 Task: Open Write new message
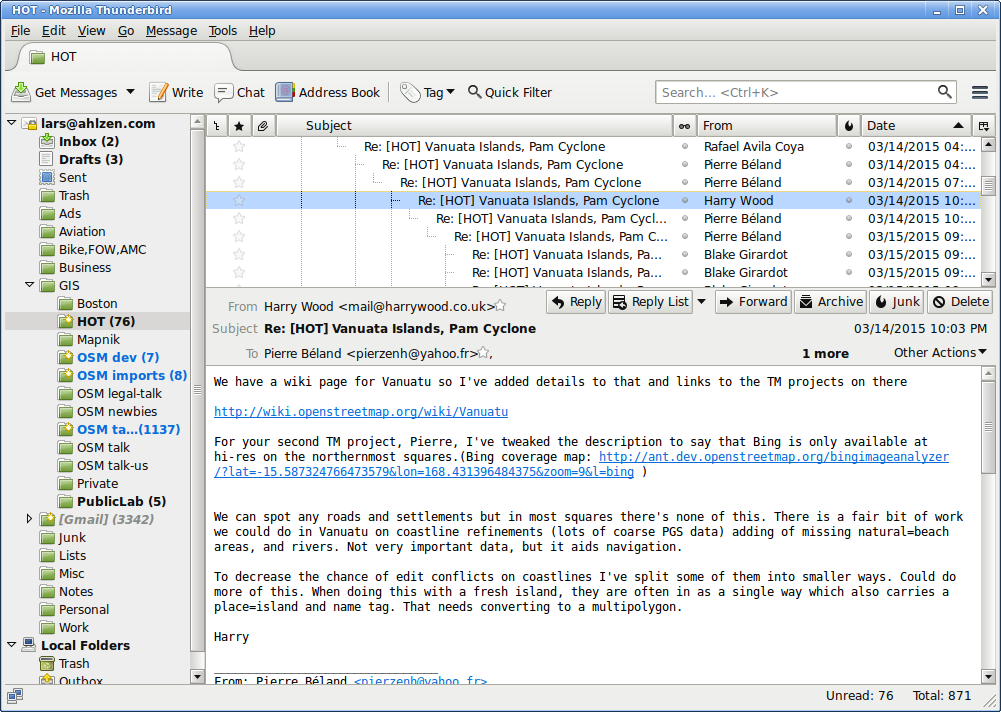176,92
